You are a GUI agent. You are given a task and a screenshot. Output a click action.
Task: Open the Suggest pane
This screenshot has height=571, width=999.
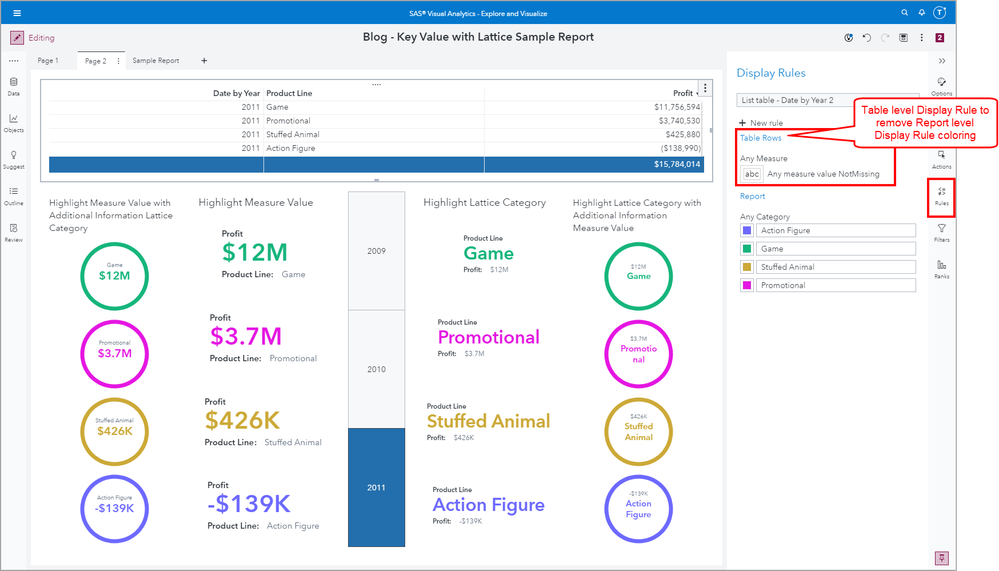[14, 159]
